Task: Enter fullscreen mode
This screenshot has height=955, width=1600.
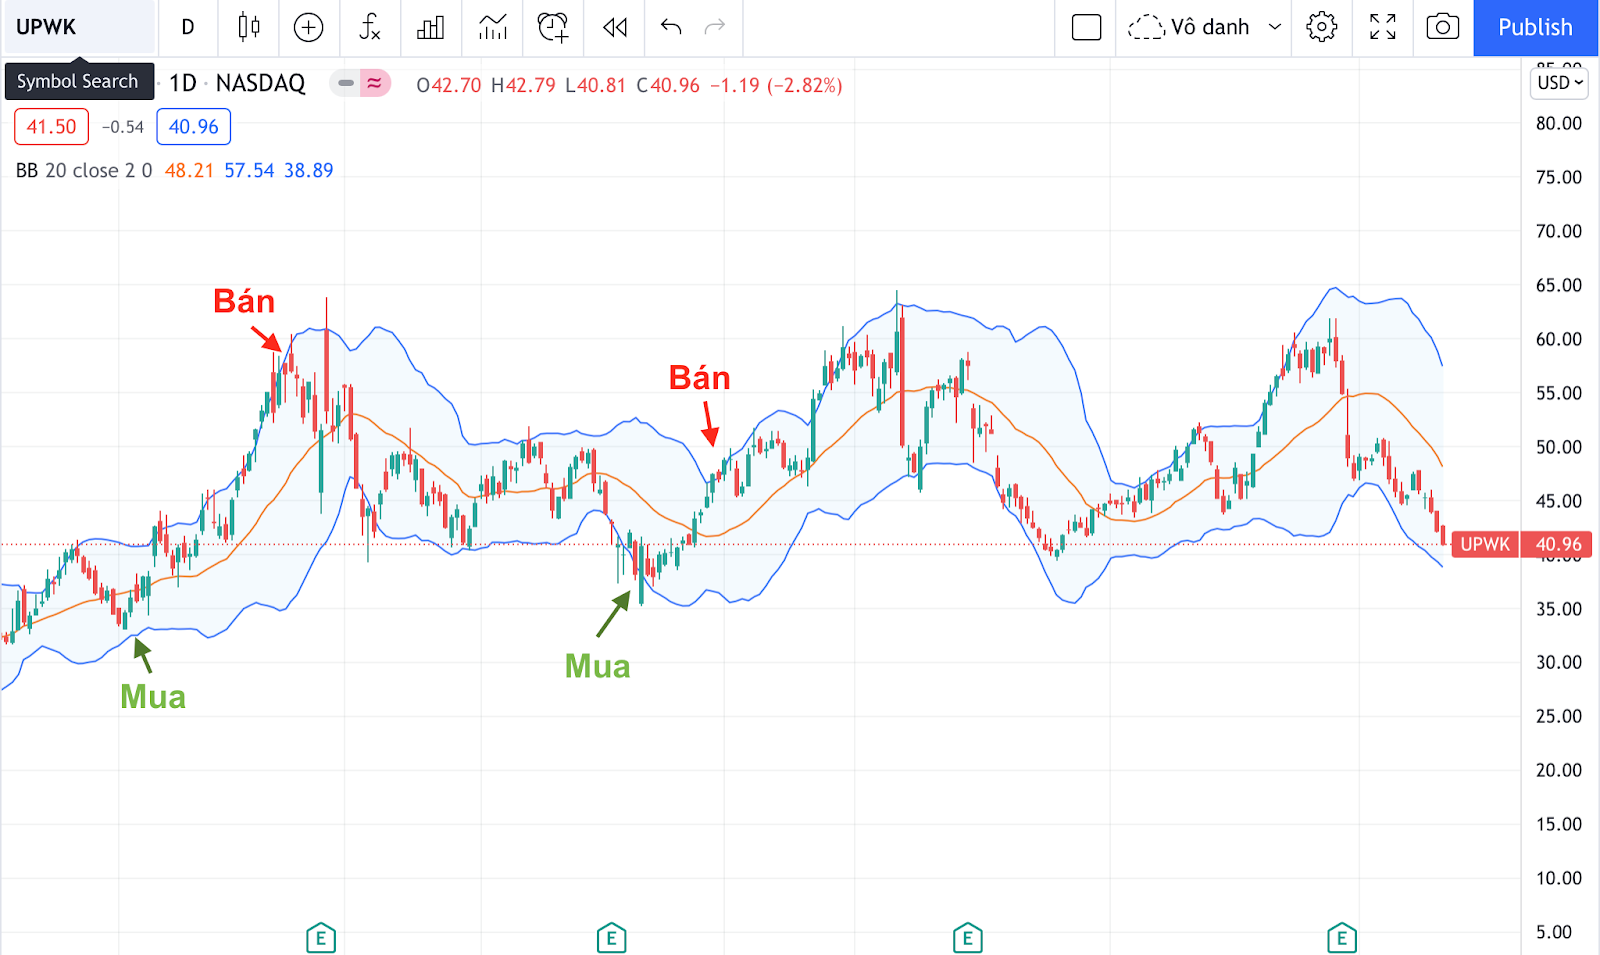Action: point(1382,27)
